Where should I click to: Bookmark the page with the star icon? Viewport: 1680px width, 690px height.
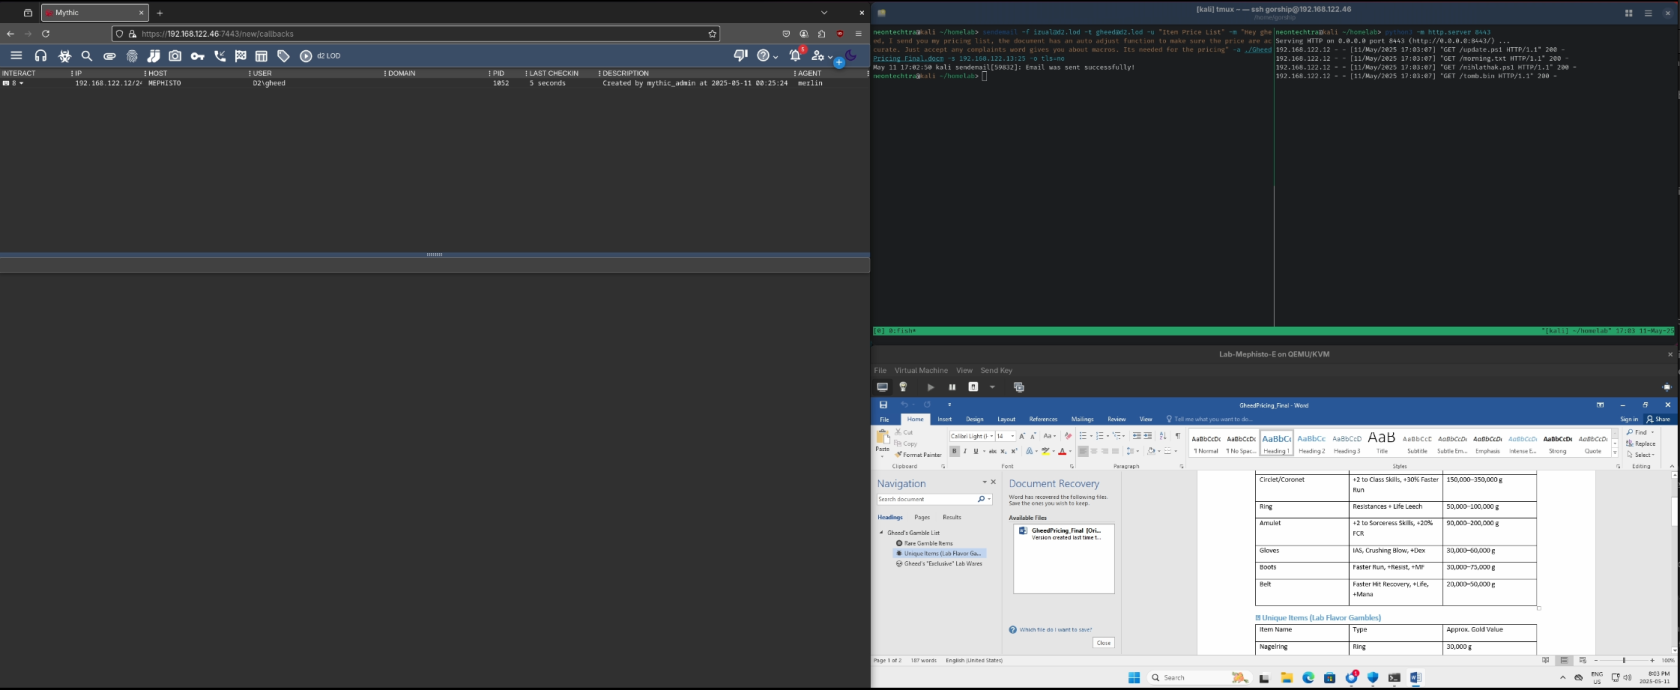pyautogui.click(x=712, y=33)
